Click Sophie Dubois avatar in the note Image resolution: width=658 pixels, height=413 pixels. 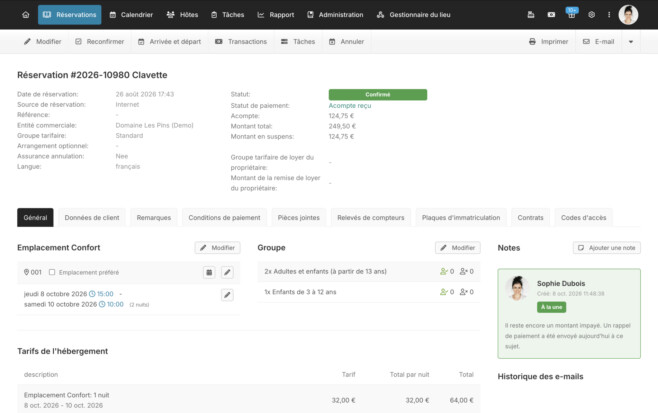[517, 288]
